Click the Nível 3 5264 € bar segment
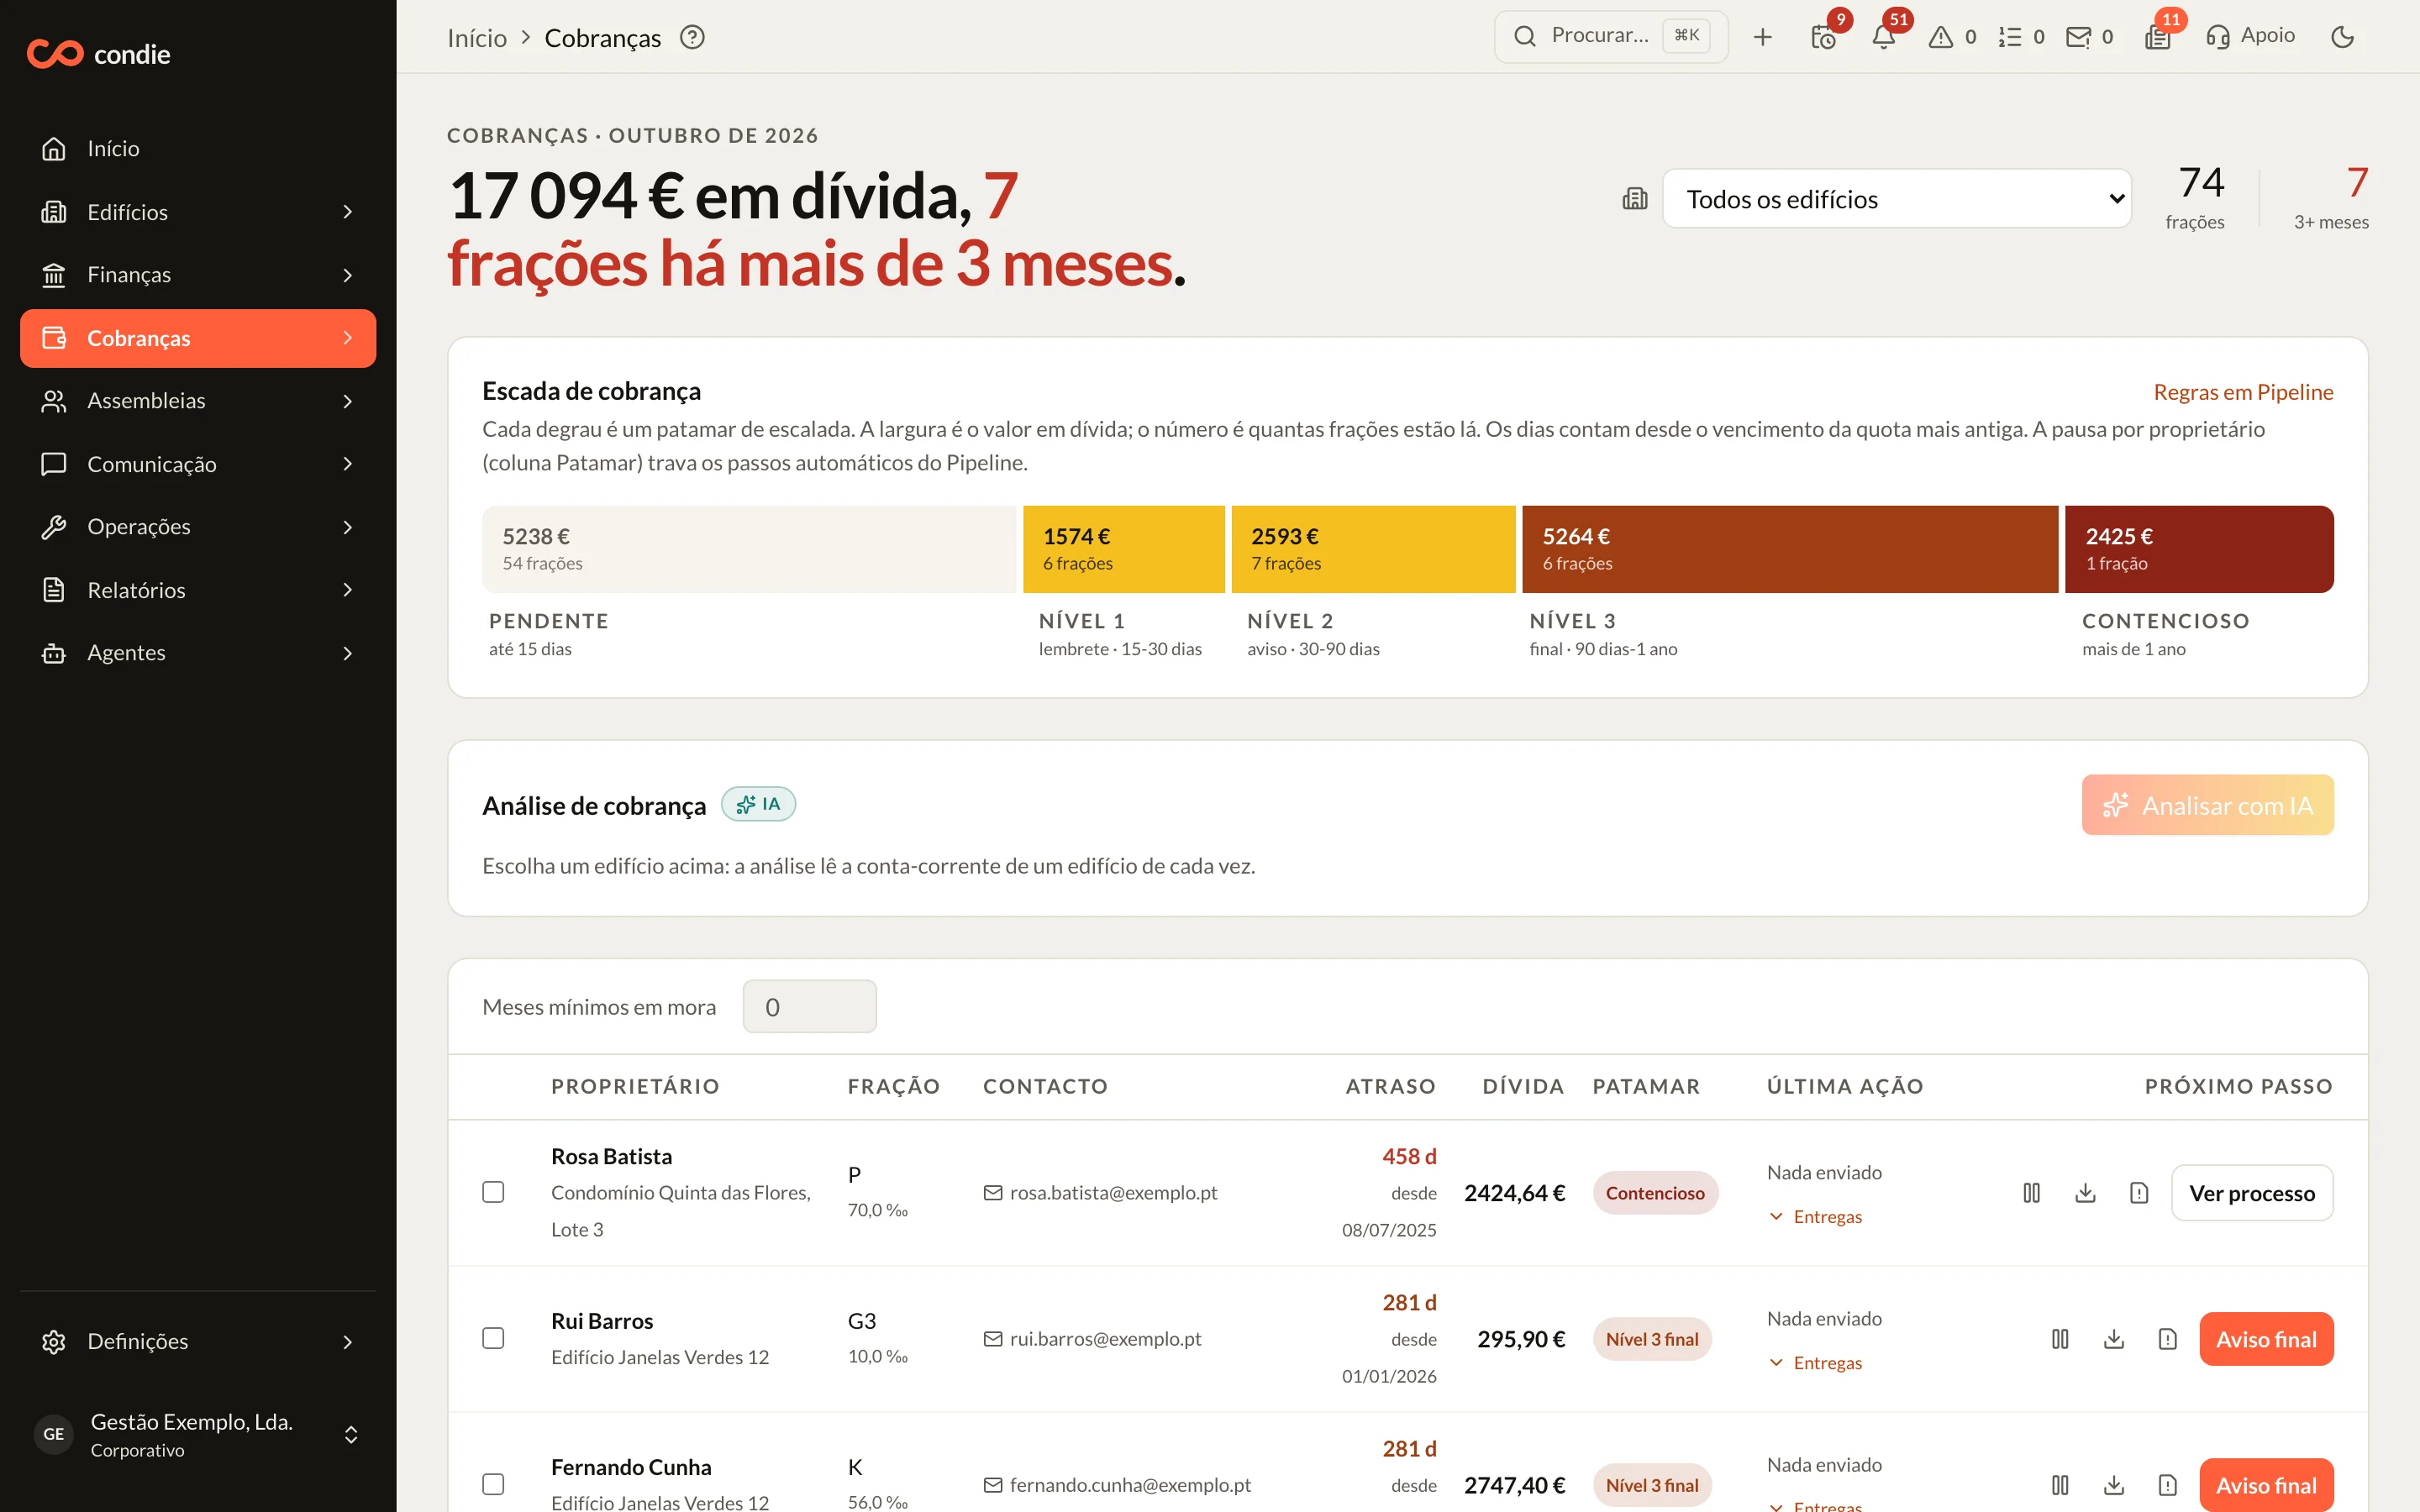 pos(1790,549)
